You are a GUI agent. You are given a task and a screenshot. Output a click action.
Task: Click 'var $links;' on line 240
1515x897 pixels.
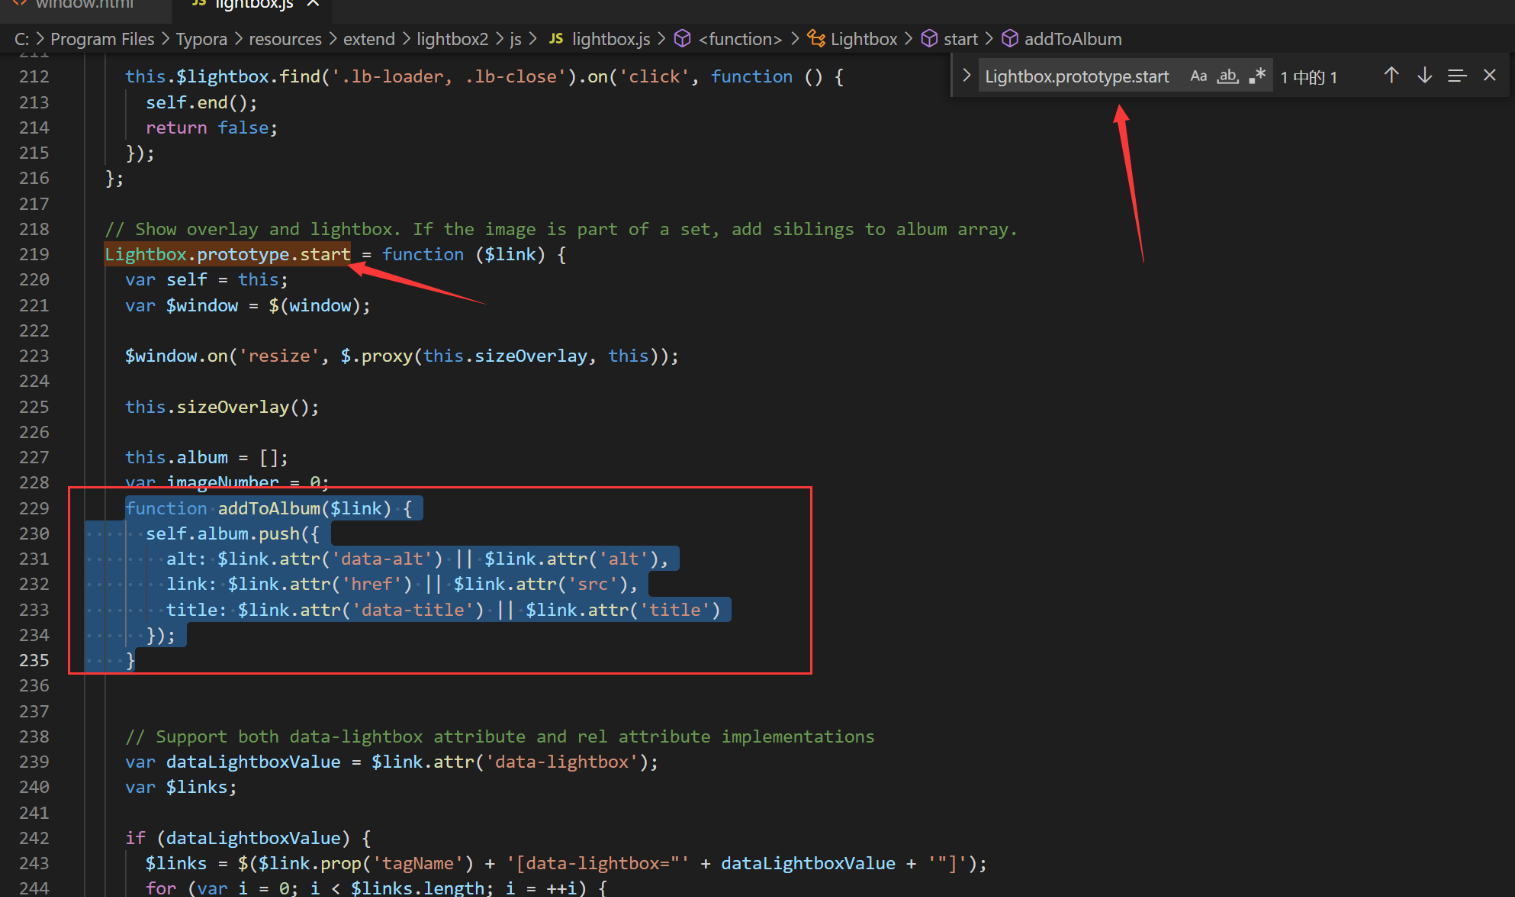pyautogui.click(x=181, y=787)
